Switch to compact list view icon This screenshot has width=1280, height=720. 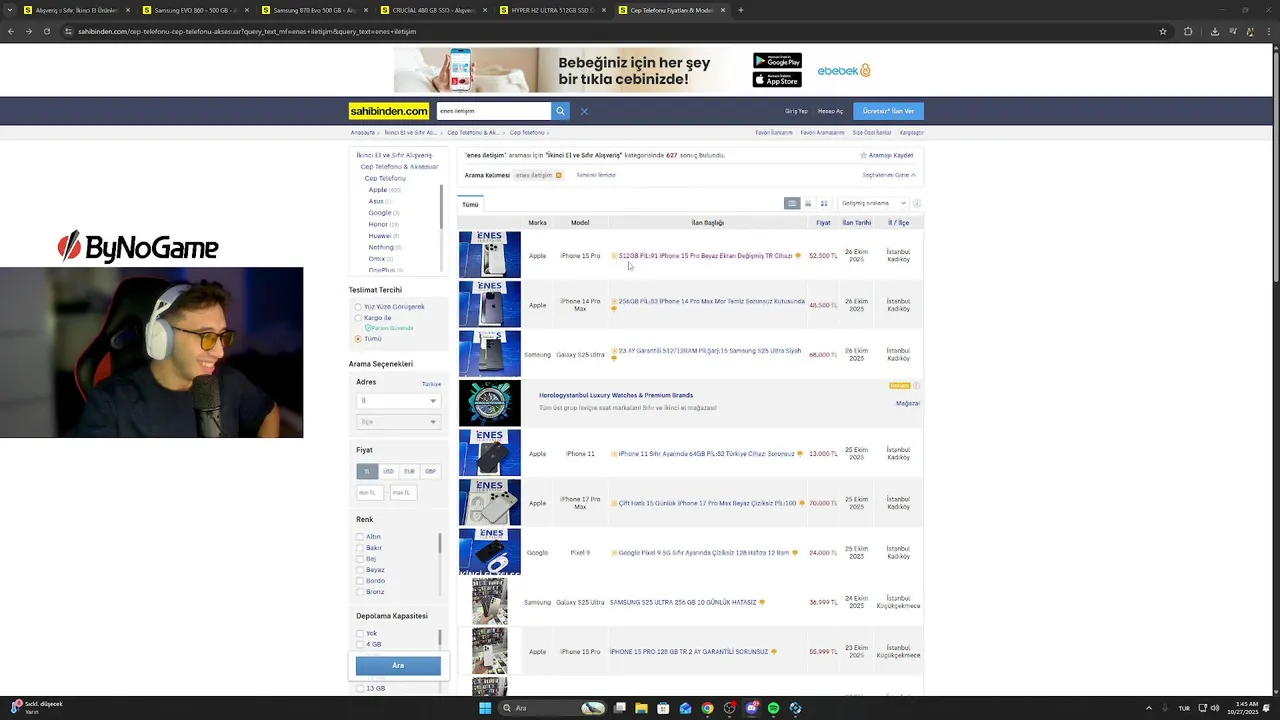pyautogui.click(x=808, y=203)
